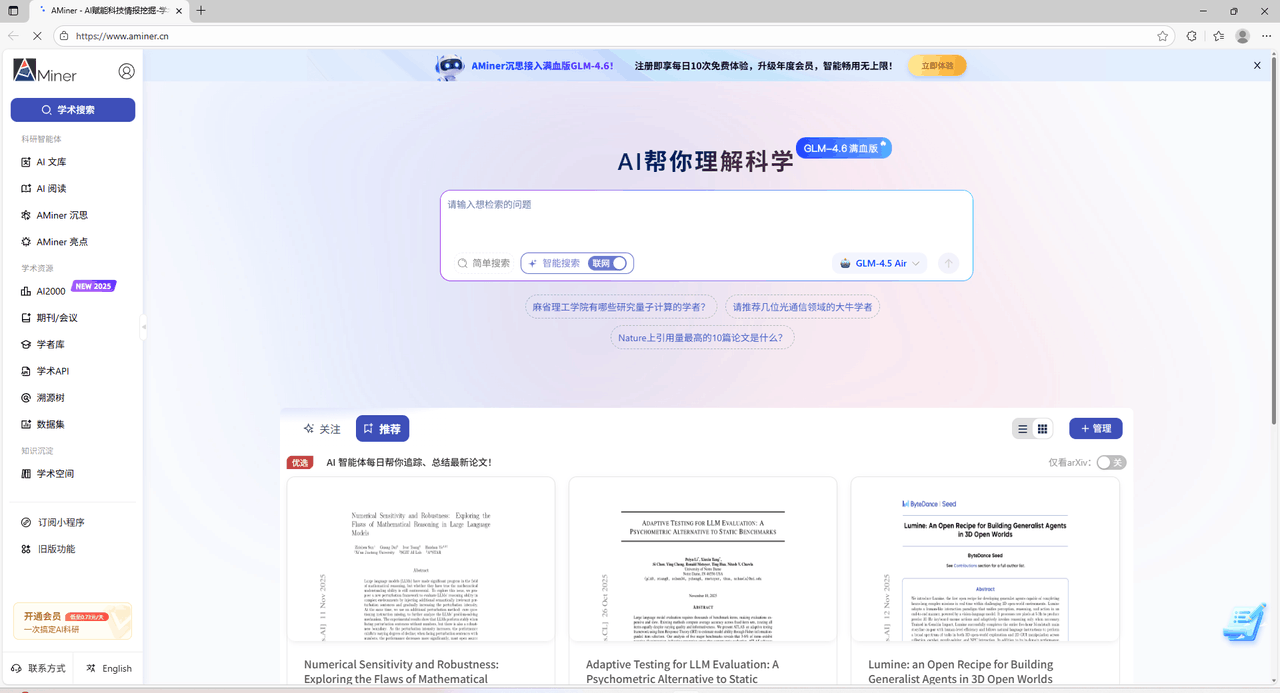Click the 管理 button
The image size is (1280, 693).
pyautogui.click(x=1096, y=428)
